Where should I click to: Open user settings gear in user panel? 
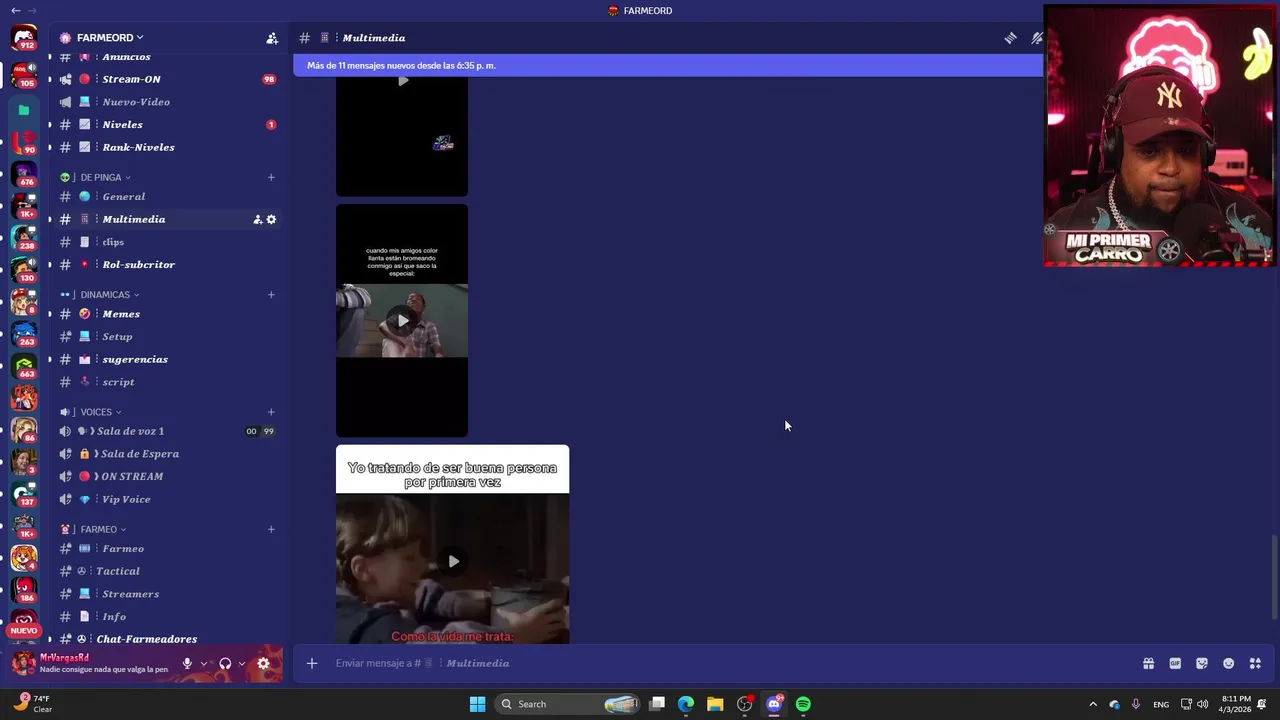click(263, 663)
